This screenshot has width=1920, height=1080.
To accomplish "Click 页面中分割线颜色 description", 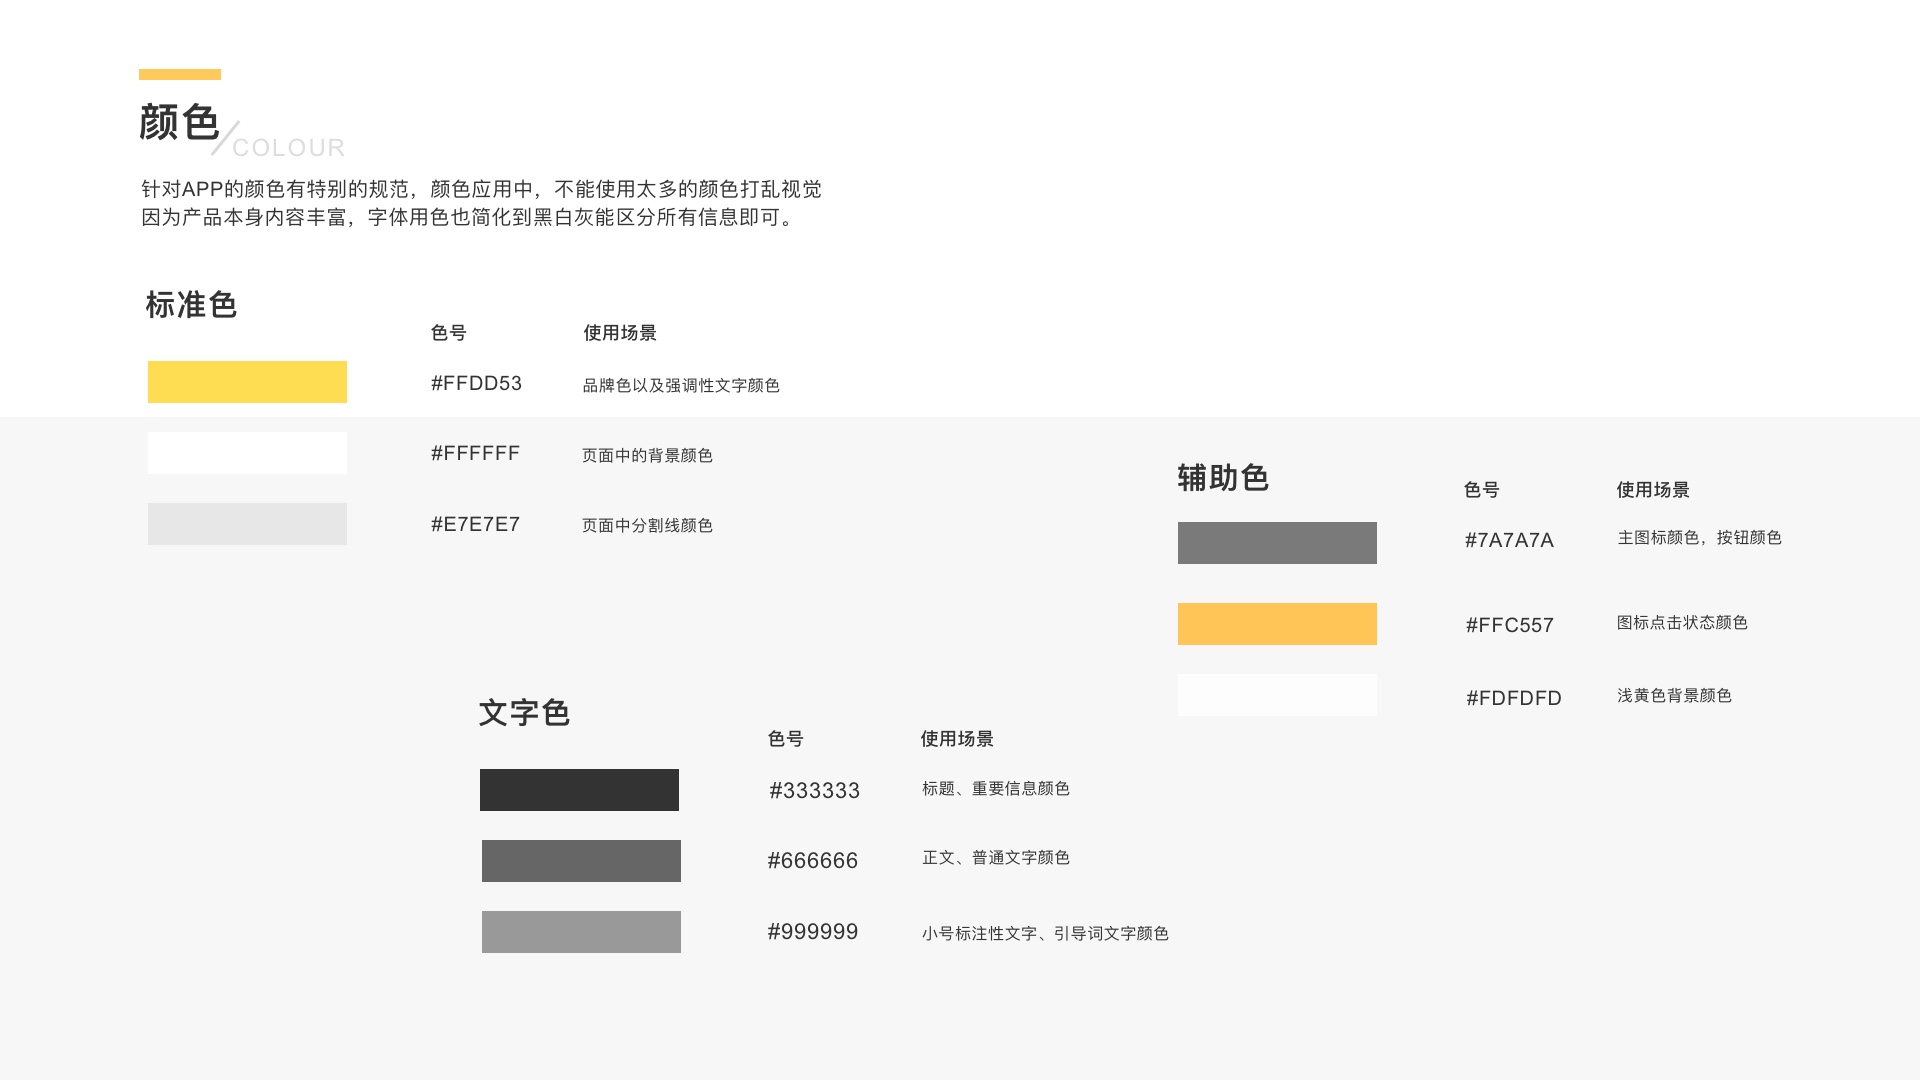I will (x=647, y=526).
